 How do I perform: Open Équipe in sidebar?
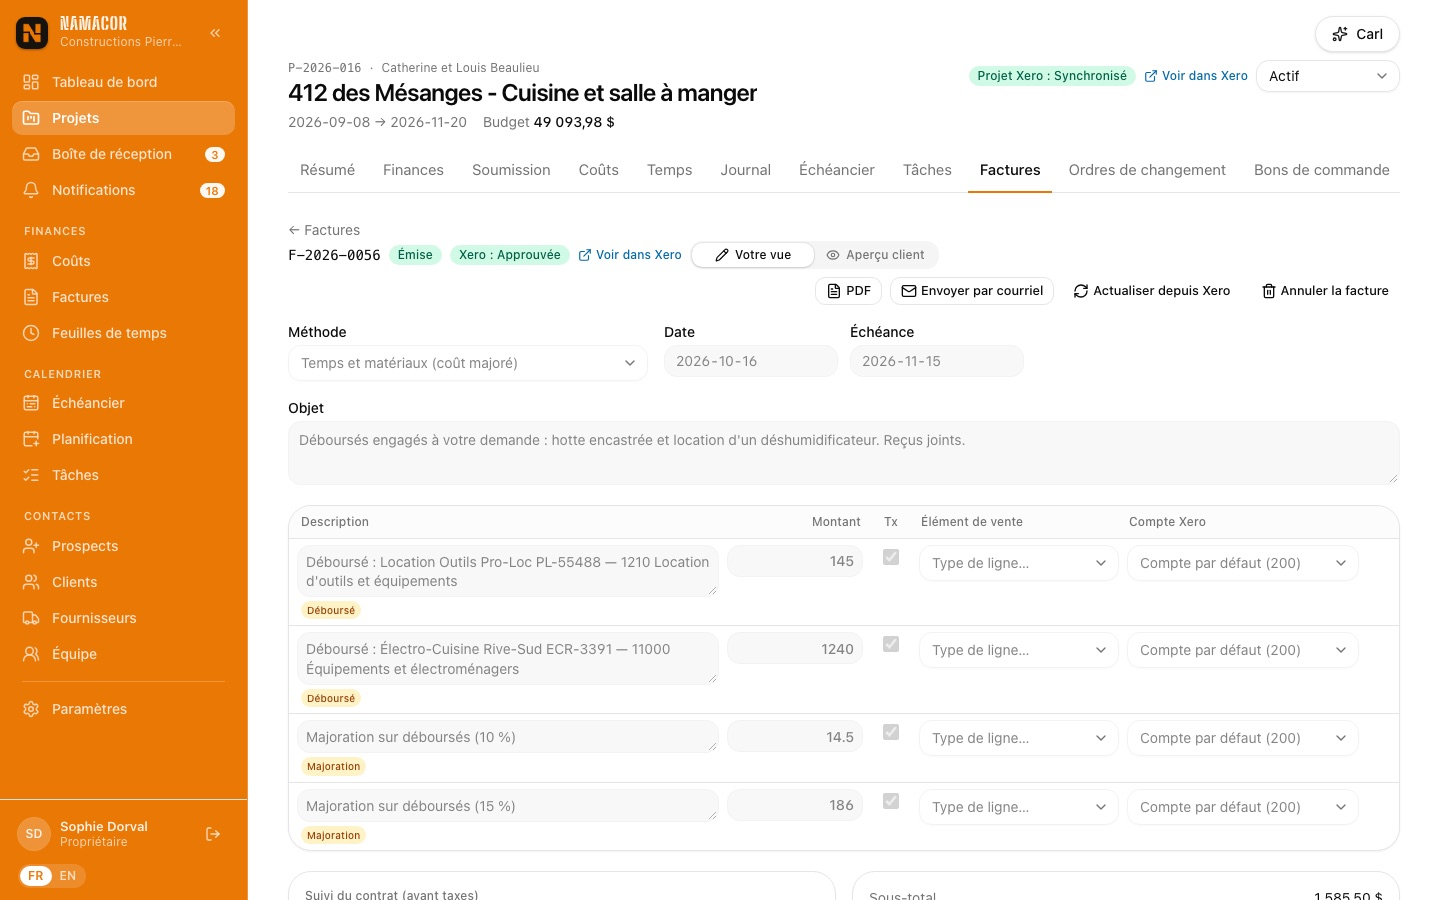point(123,654)
